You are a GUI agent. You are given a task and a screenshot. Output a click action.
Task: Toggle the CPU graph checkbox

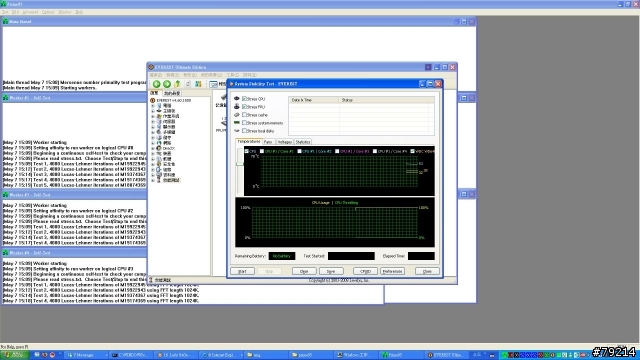pyautogui.click(x=247, y=151)
